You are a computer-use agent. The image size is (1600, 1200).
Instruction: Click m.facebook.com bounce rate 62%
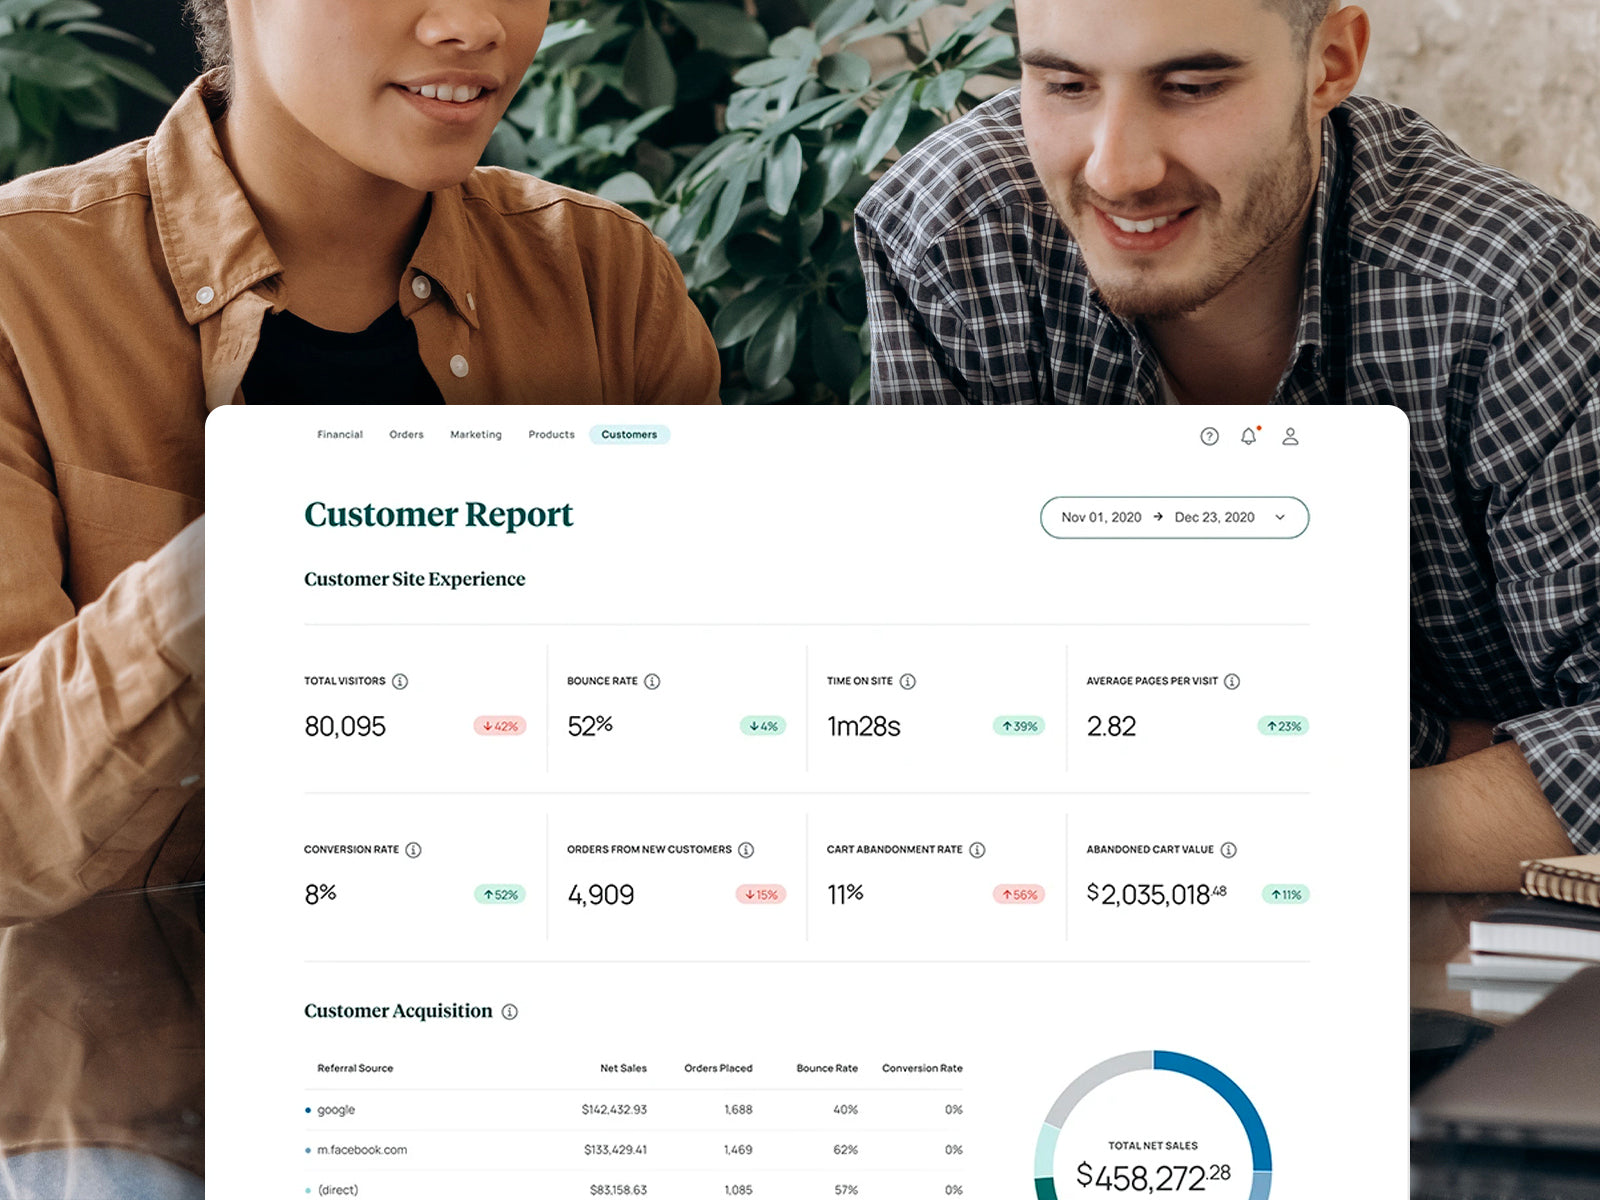pyautogui.click(x=845, y=1150)
